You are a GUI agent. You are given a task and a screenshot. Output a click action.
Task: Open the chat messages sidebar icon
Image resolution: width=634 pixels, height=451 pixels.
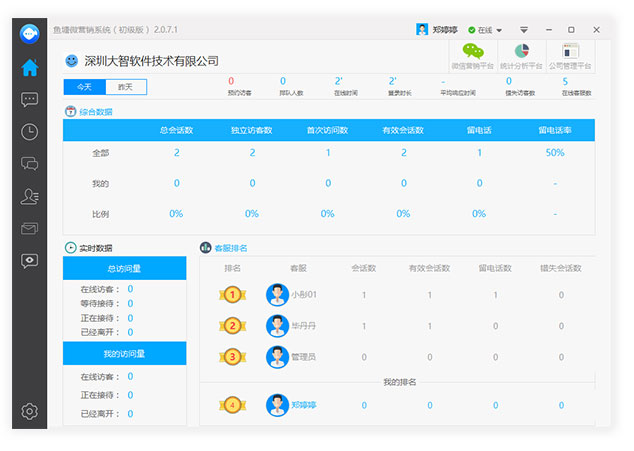(30, 100)
